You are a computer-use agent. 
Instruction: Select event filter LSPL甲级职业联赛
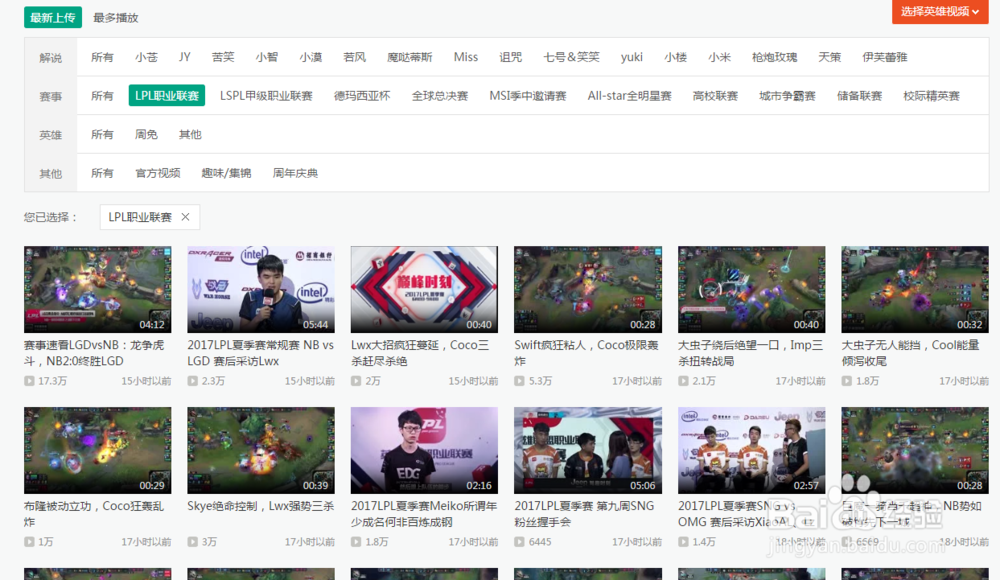pos(266,96)
